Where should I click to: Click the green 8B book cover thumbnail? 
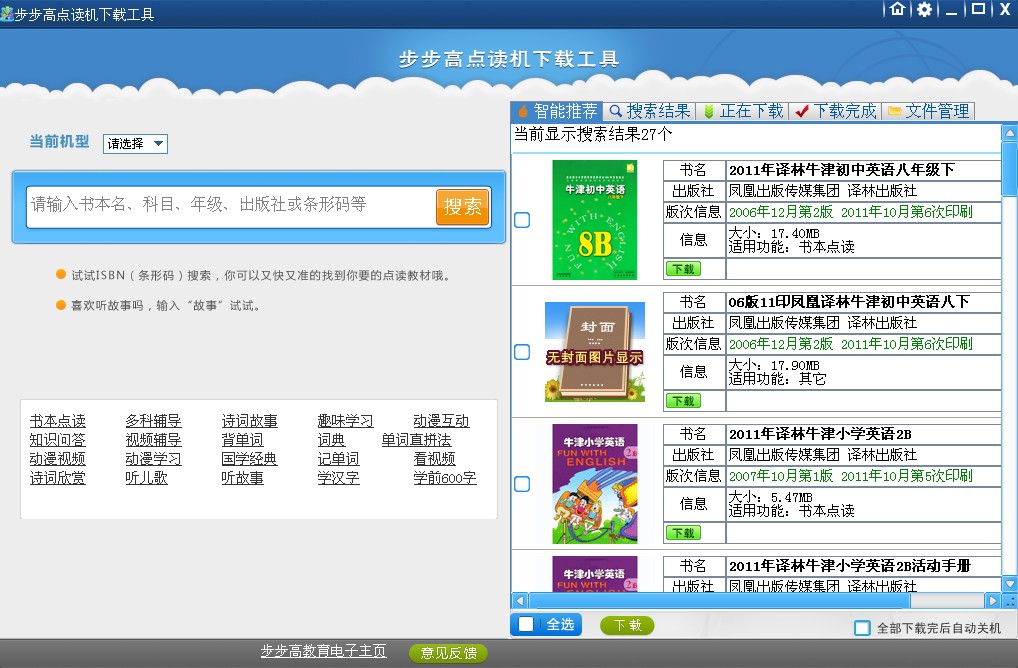pyautogui.click(x=594, y=220)
